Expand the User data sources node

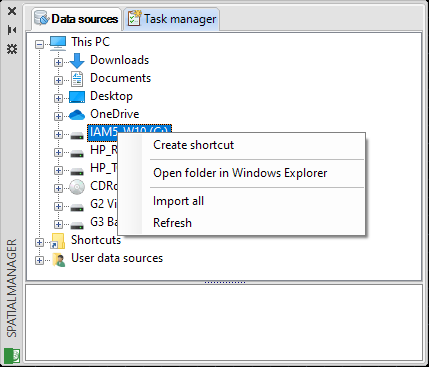coord(39,260)
